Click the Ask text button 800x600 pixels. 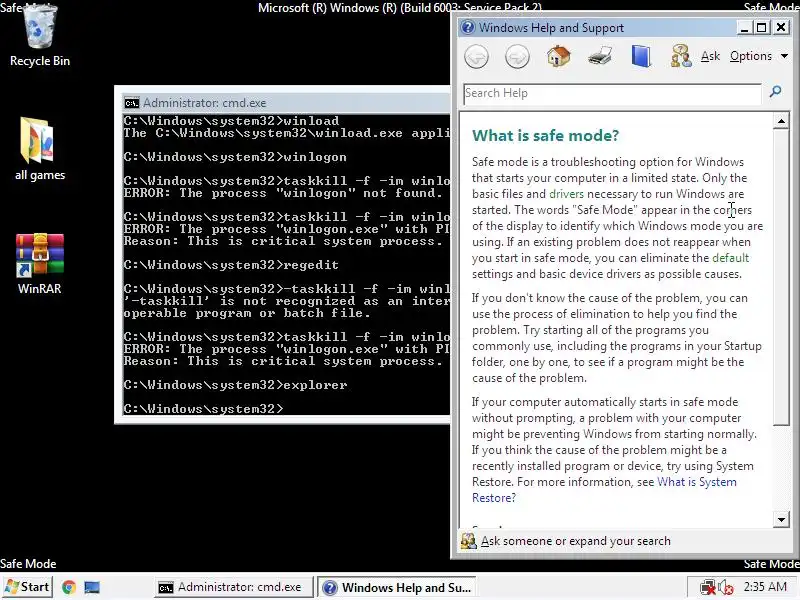tap(710, 56)
